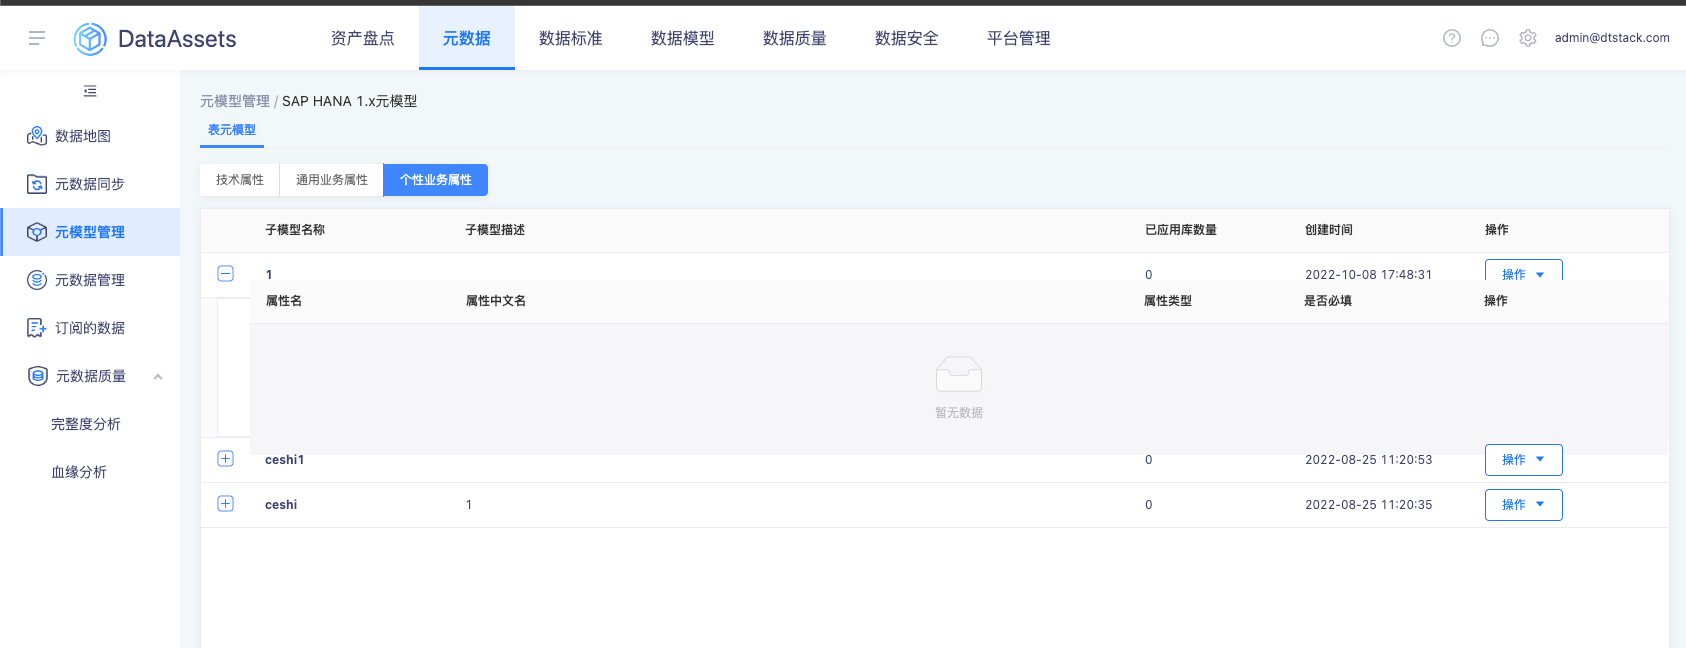Select the 个性业务属性 tab
This screenshot has width=1686, height=648.
coord(436,180)
